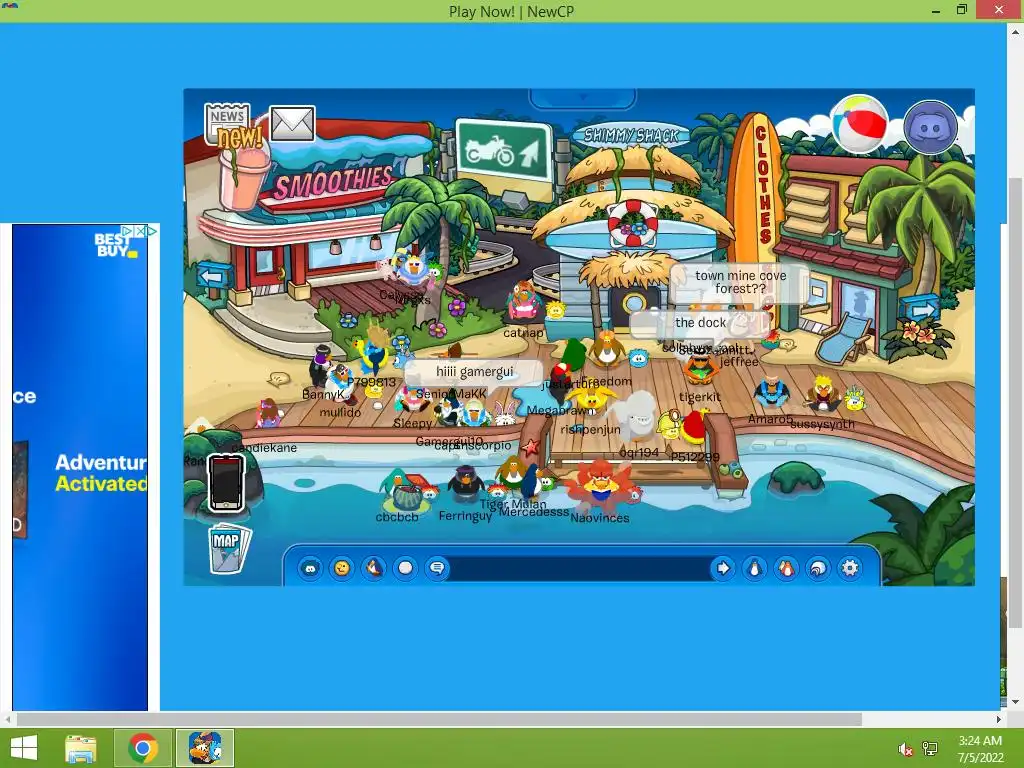Follow the right arrow sign exit
Screen dimensions: 1024x768
pos(920,308)
